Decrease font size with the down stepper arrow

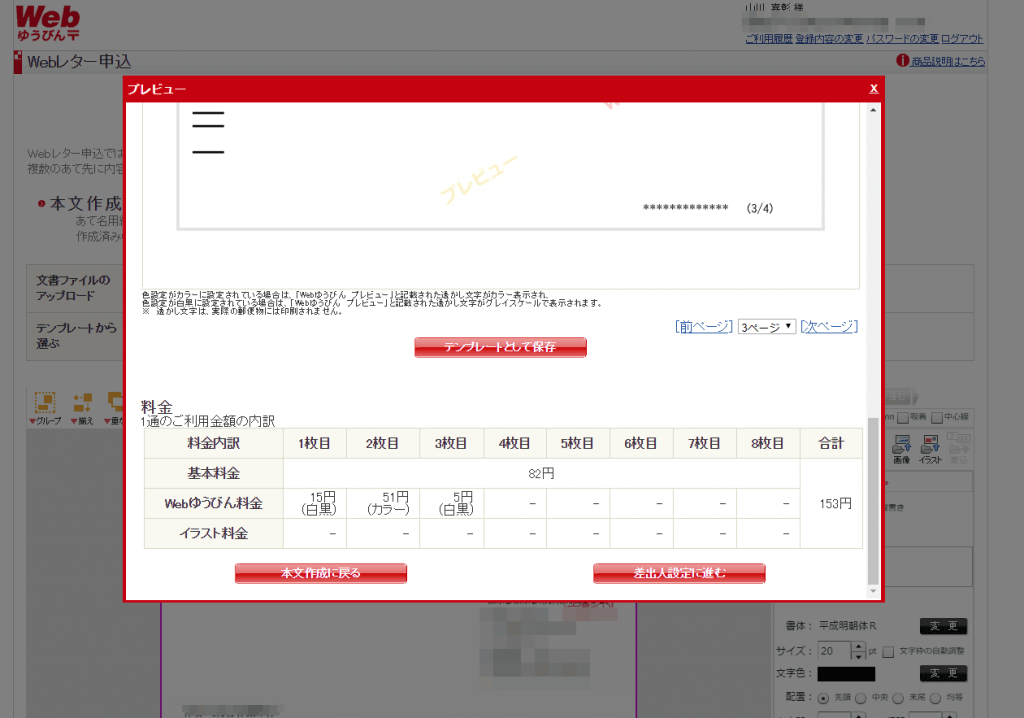(859, 656)
